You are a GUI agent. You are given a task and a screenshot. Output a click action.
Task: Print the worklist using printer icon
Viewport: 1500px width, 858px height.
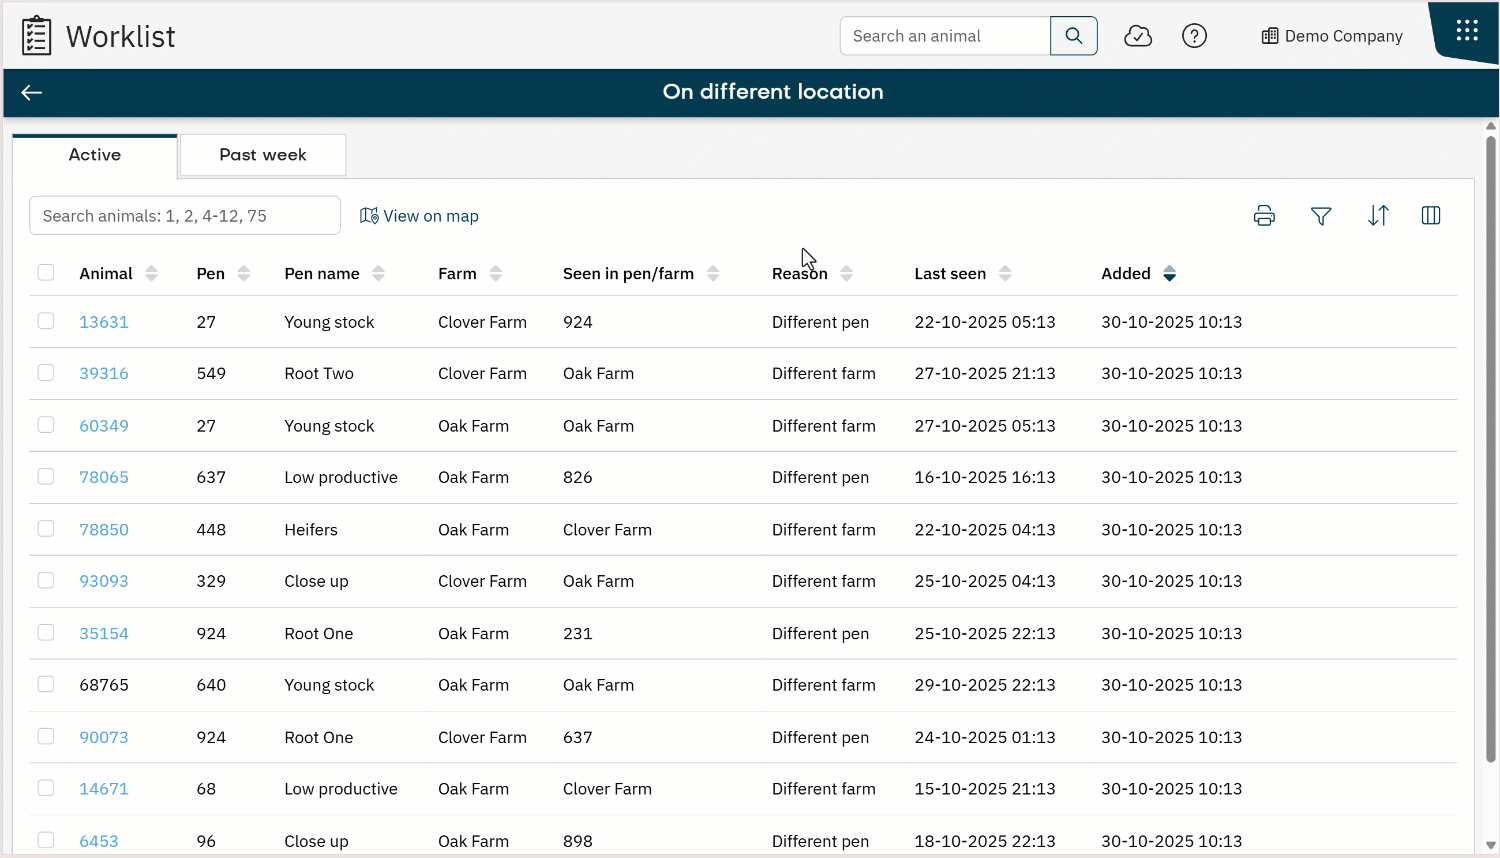click(1264, 216)
